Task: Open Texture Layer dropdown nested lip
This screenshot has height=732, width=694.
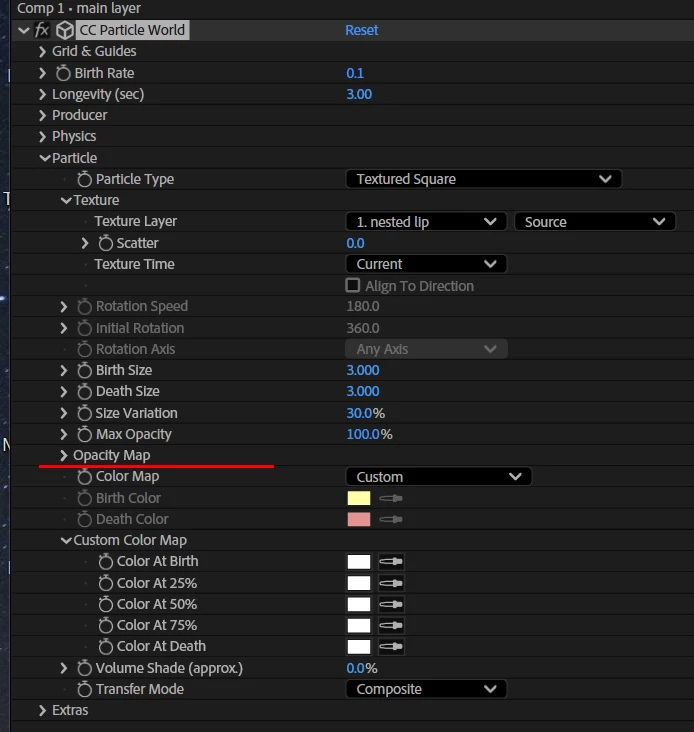Action: [x=426, y=222]
